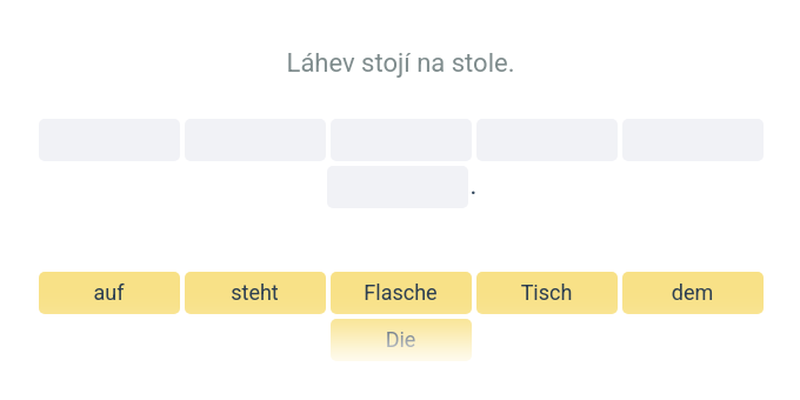
Task: Select the 'auf' word tile
Action: click(x=109, y=293)
